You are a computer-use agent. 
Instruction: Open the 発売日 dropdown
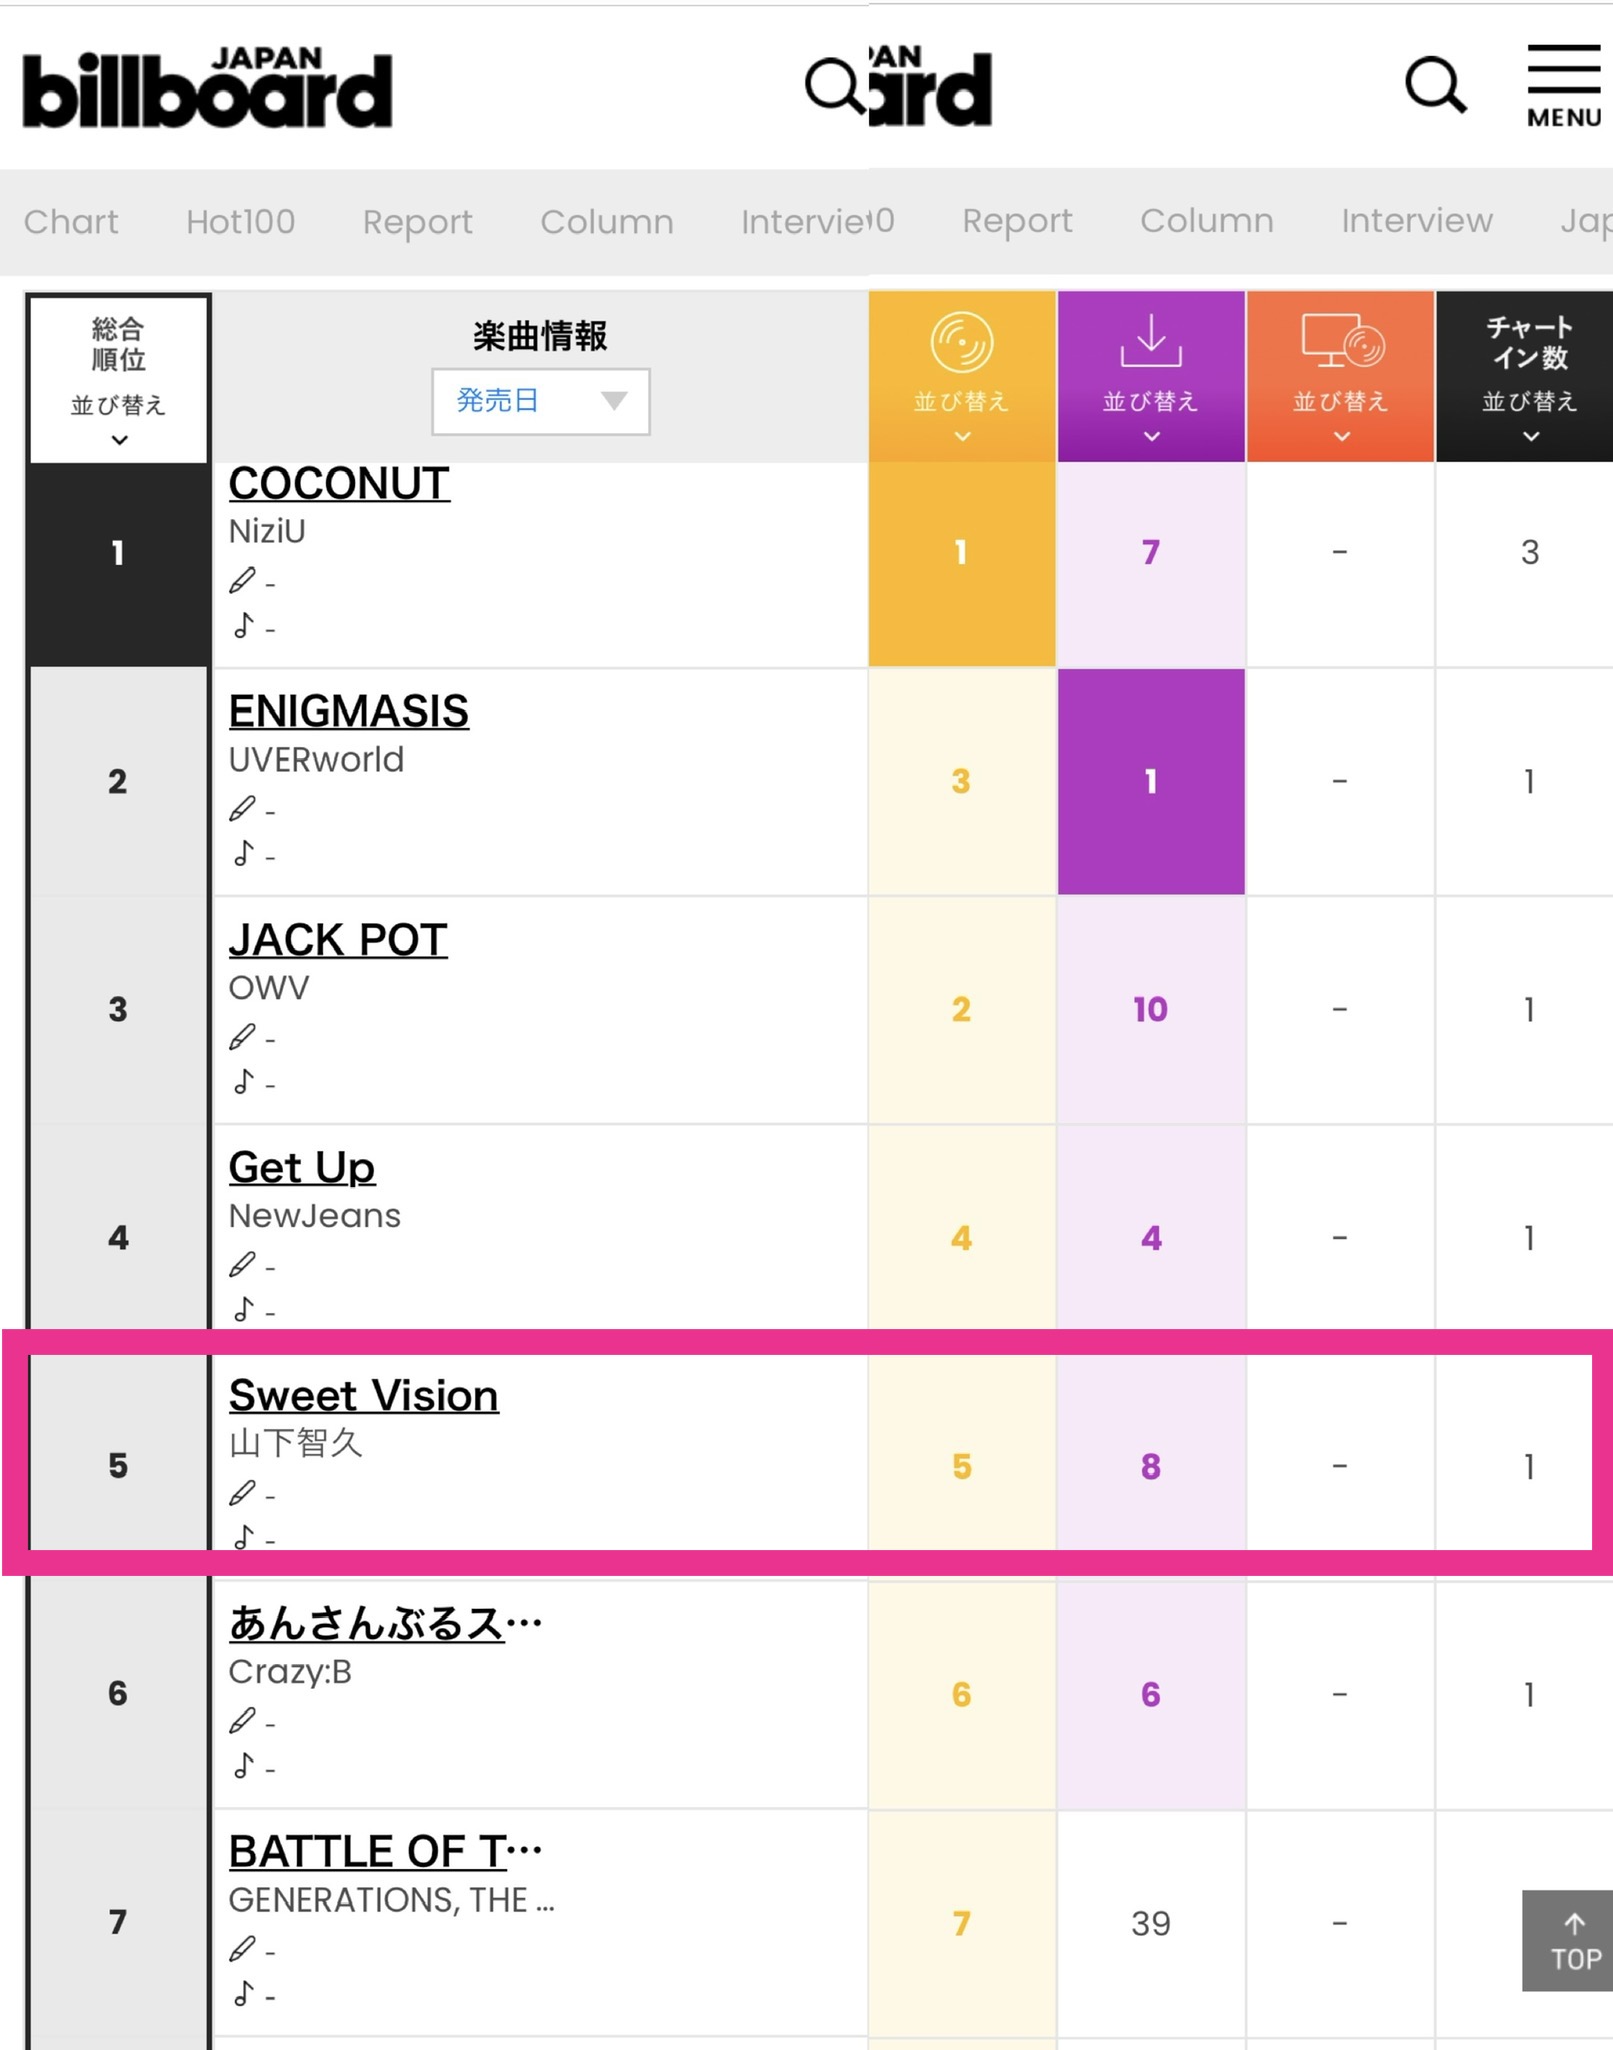click(540, 401)
